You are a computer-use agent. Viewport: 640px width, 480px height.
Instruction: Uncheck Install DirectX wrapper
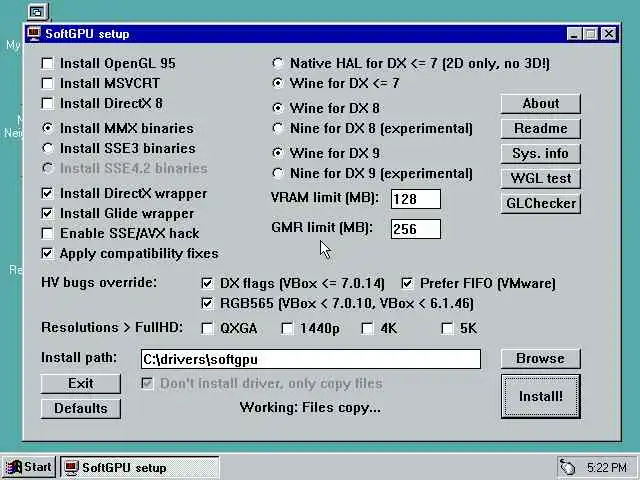48,193
